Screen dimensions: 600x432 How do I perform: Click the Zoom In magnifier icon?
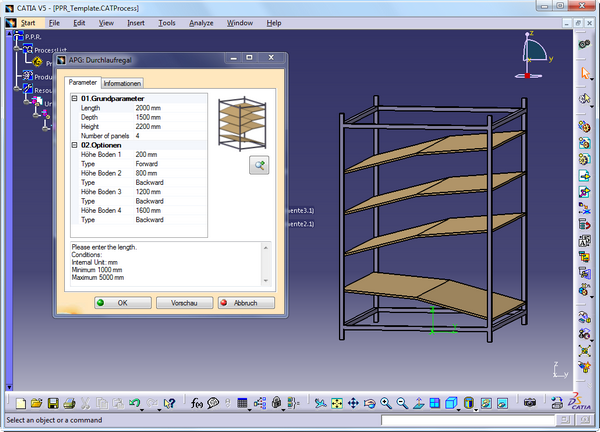click(385, 403)
